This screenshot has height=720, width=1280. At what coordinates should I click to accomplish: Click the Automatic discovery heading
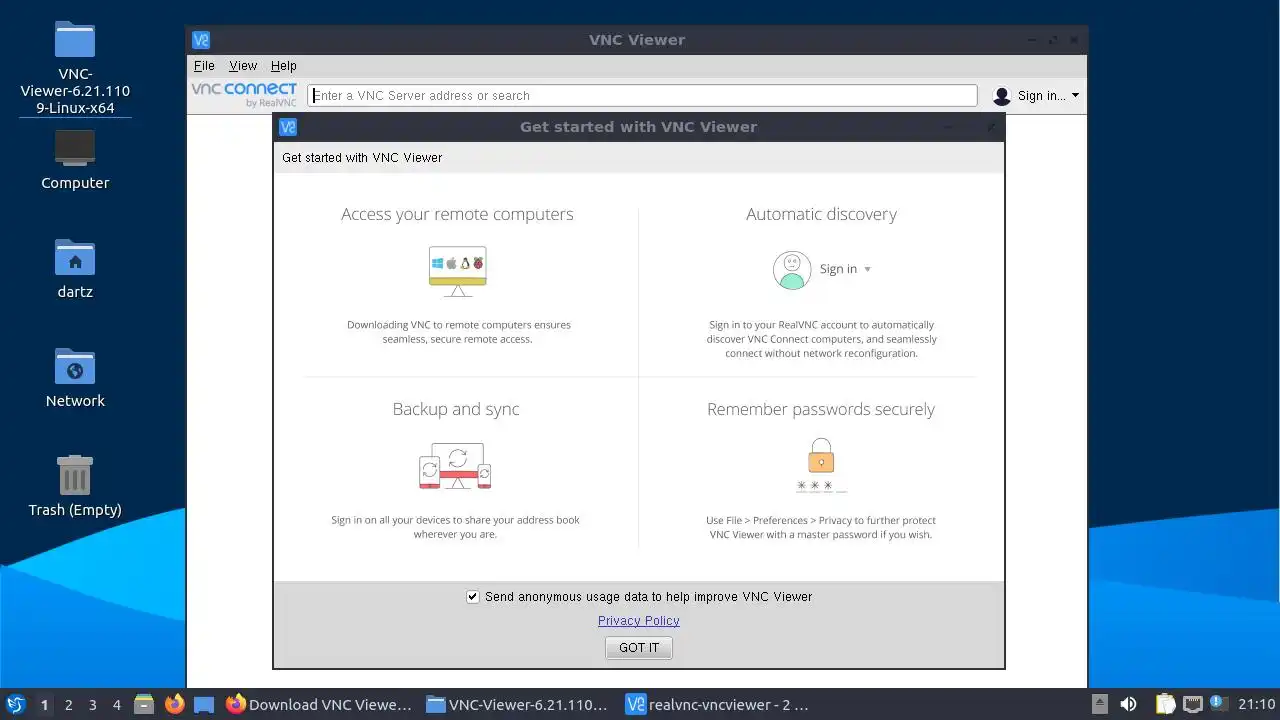[821, 214]
